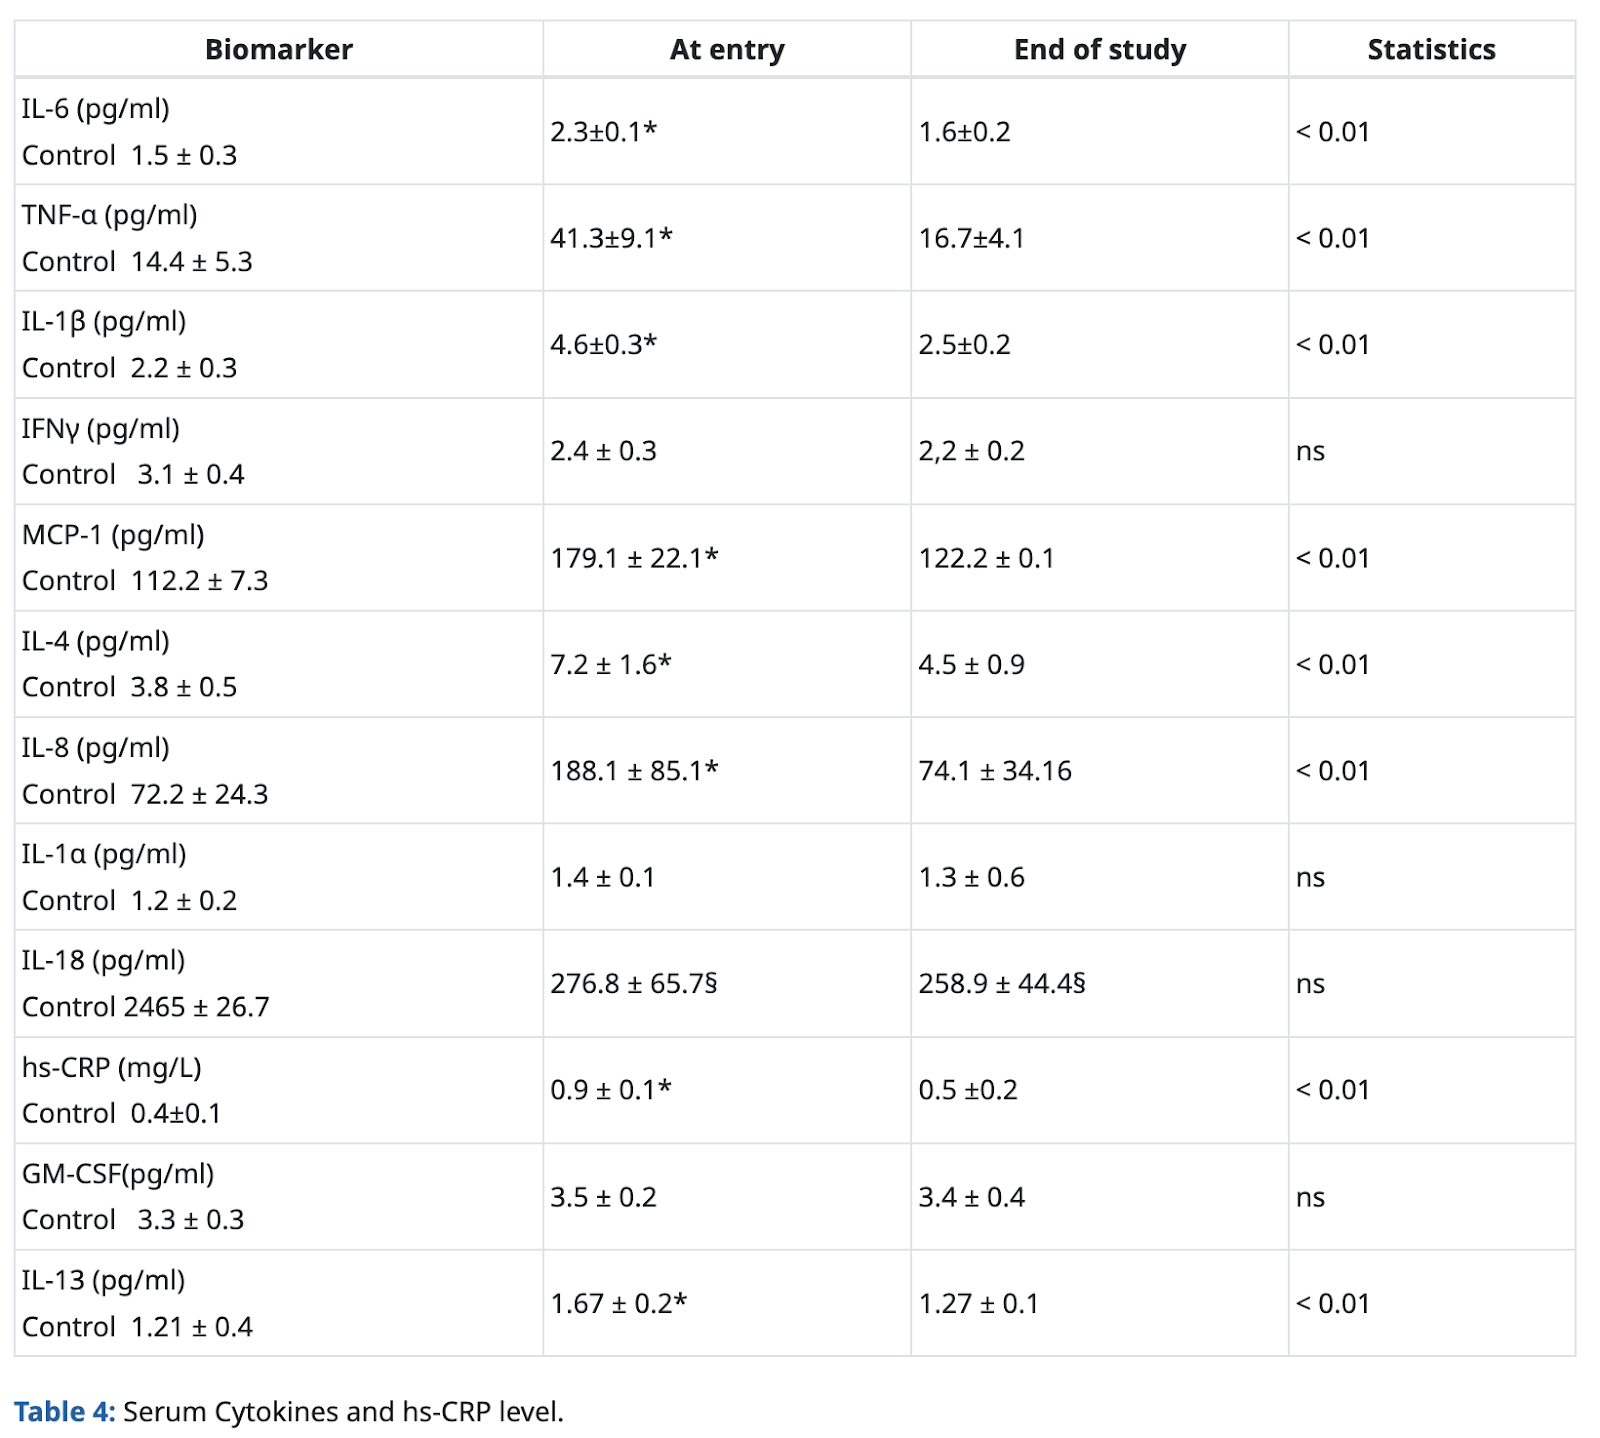Click the Table 4 caption link
Image resolution: width=1600 pixels, height=1438 pixels.
pyautogui.click(x=65, y=1411)
